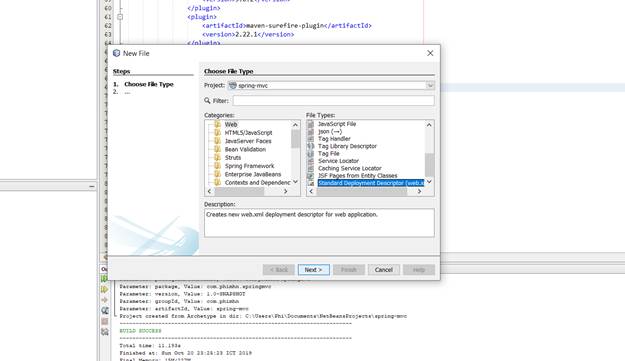
Task: Click Categories list scroll-left arrow
Action: point(210,191)
